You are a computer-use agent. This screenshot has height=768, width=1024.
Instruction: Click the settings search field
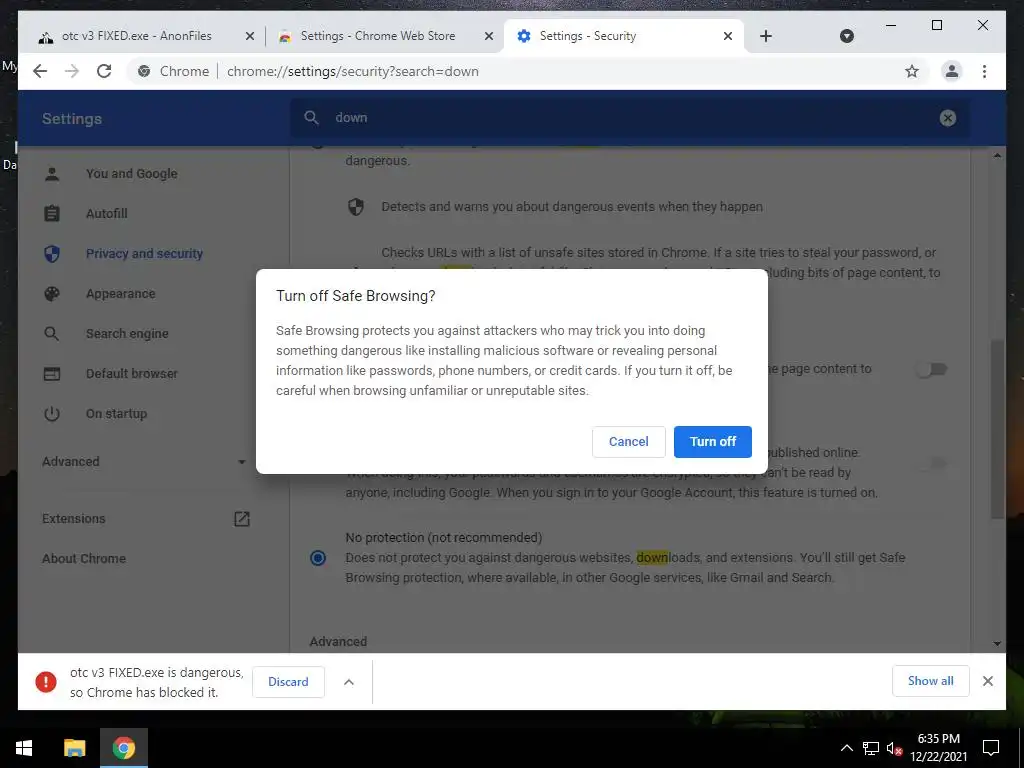[630, 118]
